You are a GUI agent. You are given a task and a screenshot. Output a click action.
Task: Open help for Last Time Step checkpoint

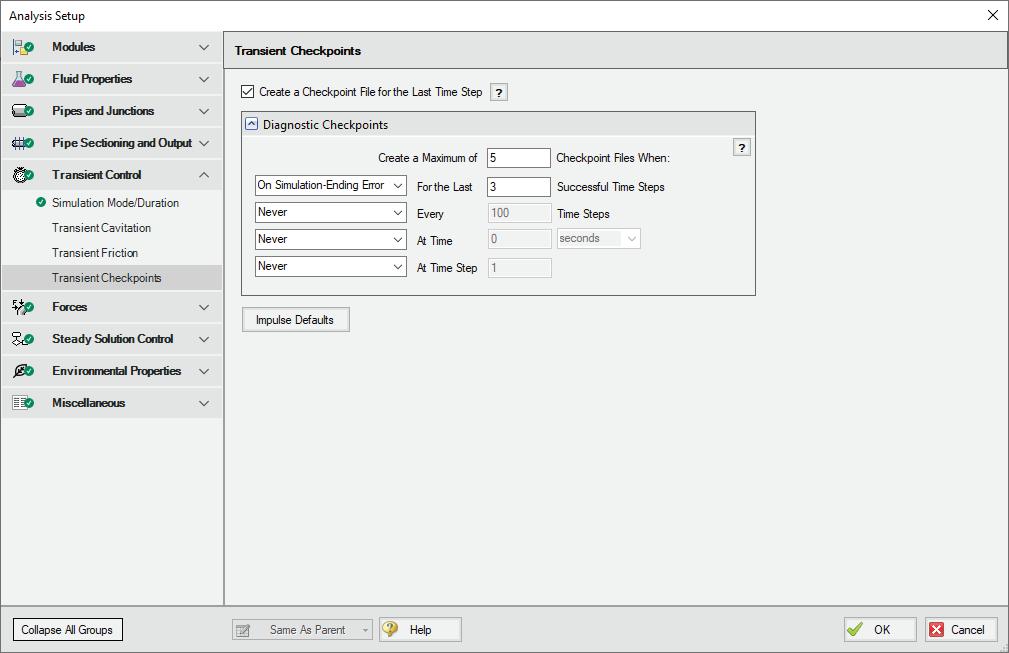pos(499,92)
